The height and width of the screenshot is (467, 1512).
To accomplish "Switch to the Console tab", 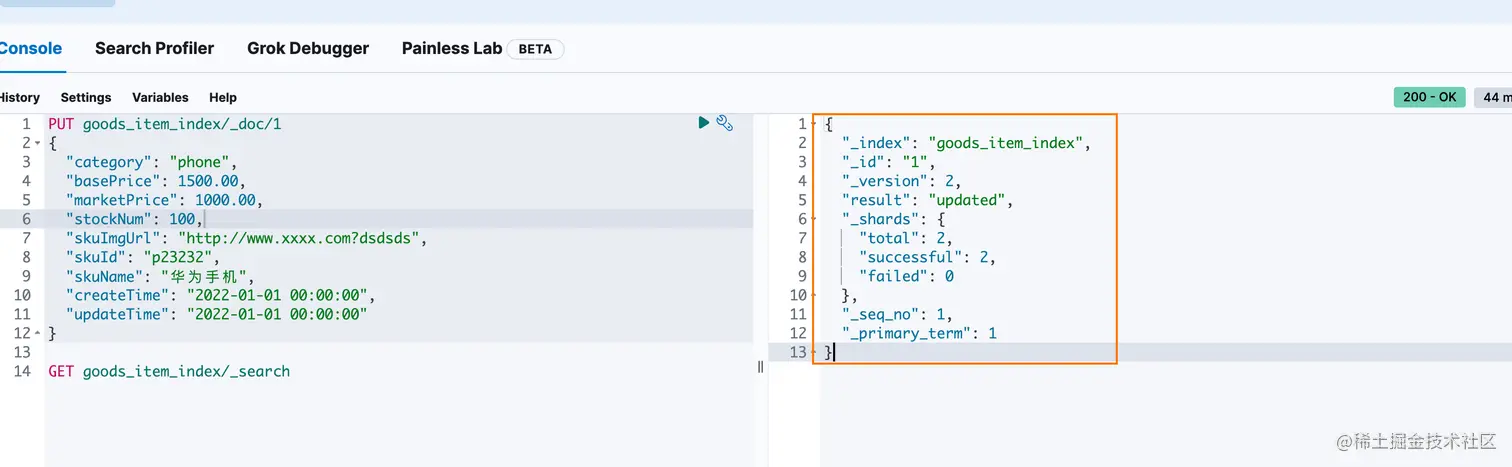I will click(30, 48).
